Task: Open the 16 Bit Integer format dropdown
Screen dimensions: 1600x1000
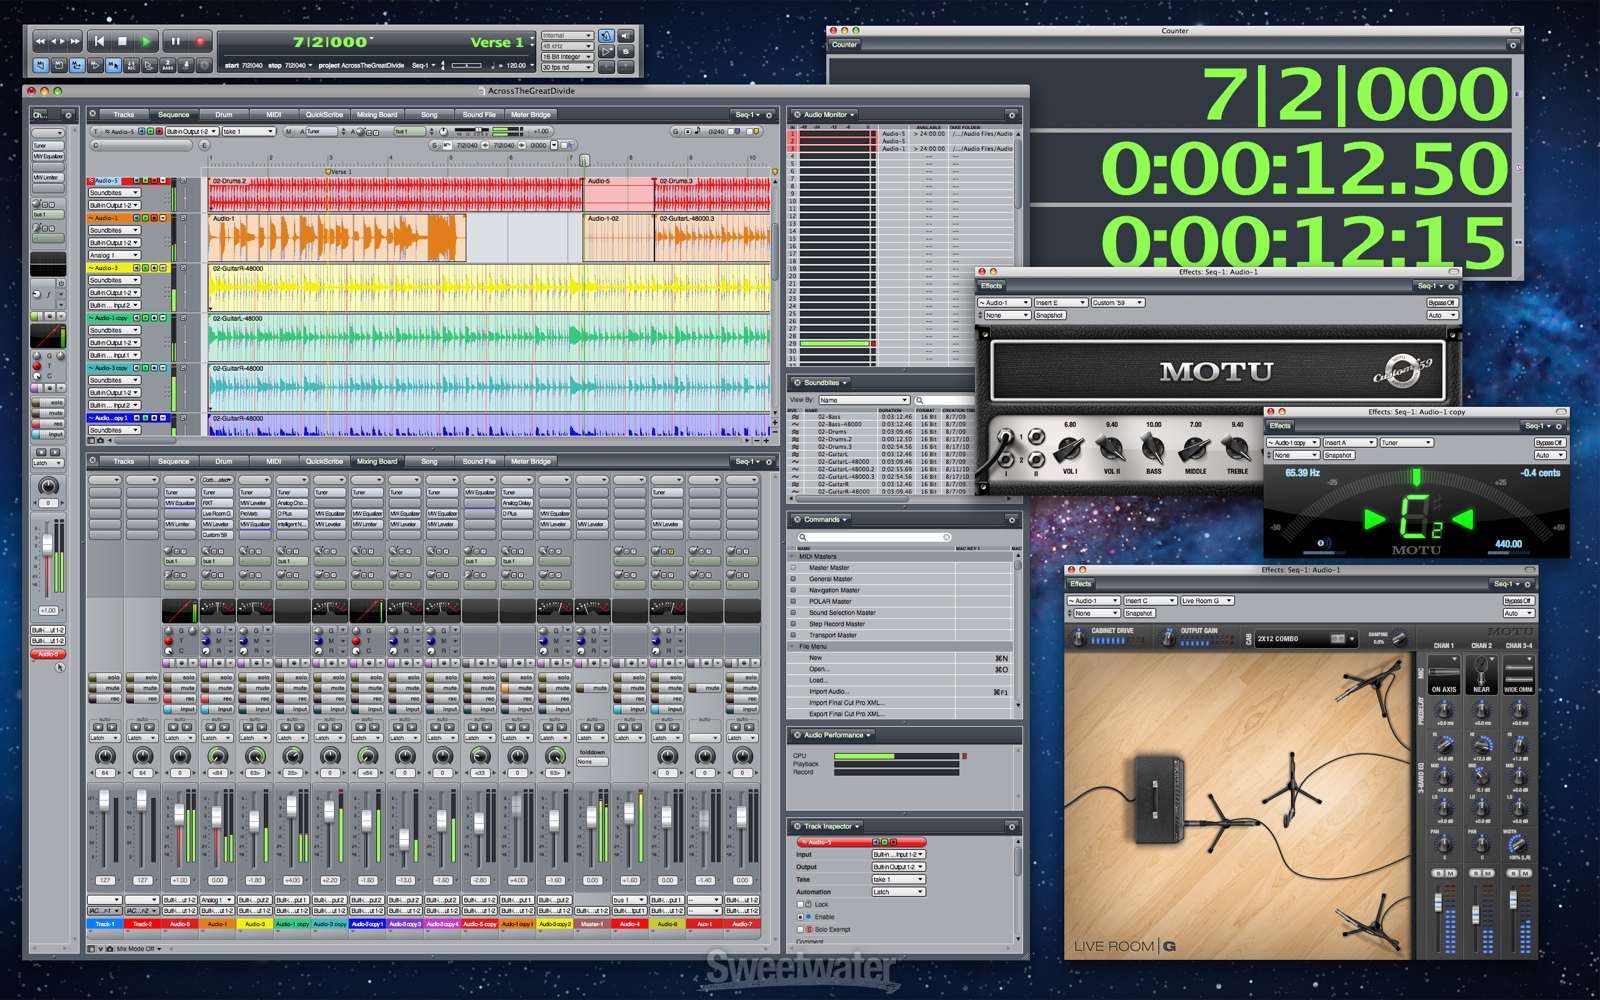Action: coord(567,57)
